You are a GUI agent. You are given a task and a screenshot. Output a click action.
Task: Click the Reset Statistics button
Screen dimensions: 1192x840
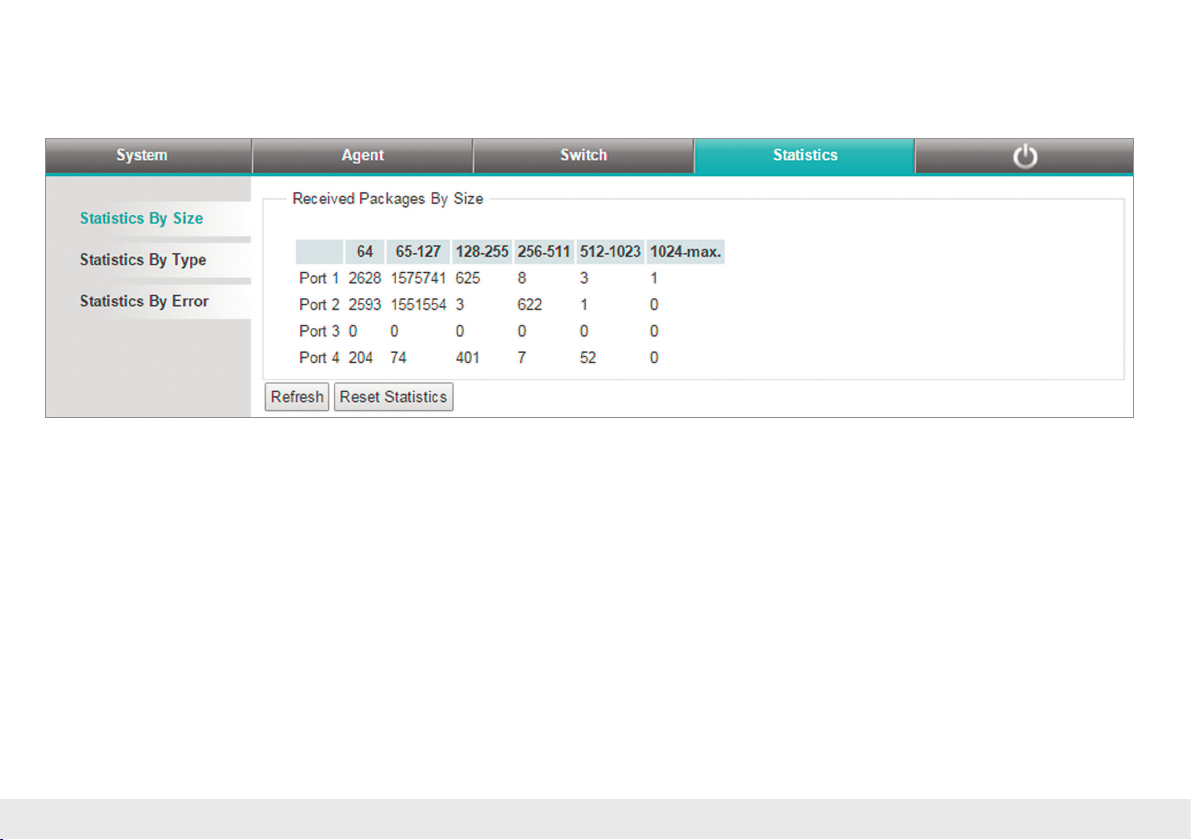click(x=393, y=397)
